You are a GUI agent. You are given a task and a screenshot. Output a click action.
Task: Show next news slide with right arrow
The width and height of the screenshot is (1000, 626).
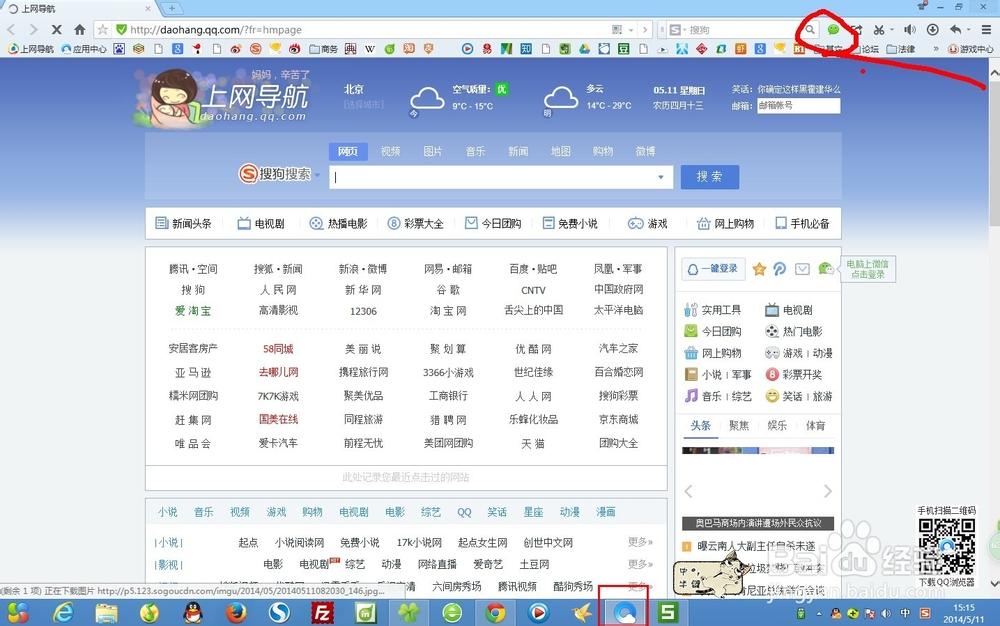(x=827, y=491)
